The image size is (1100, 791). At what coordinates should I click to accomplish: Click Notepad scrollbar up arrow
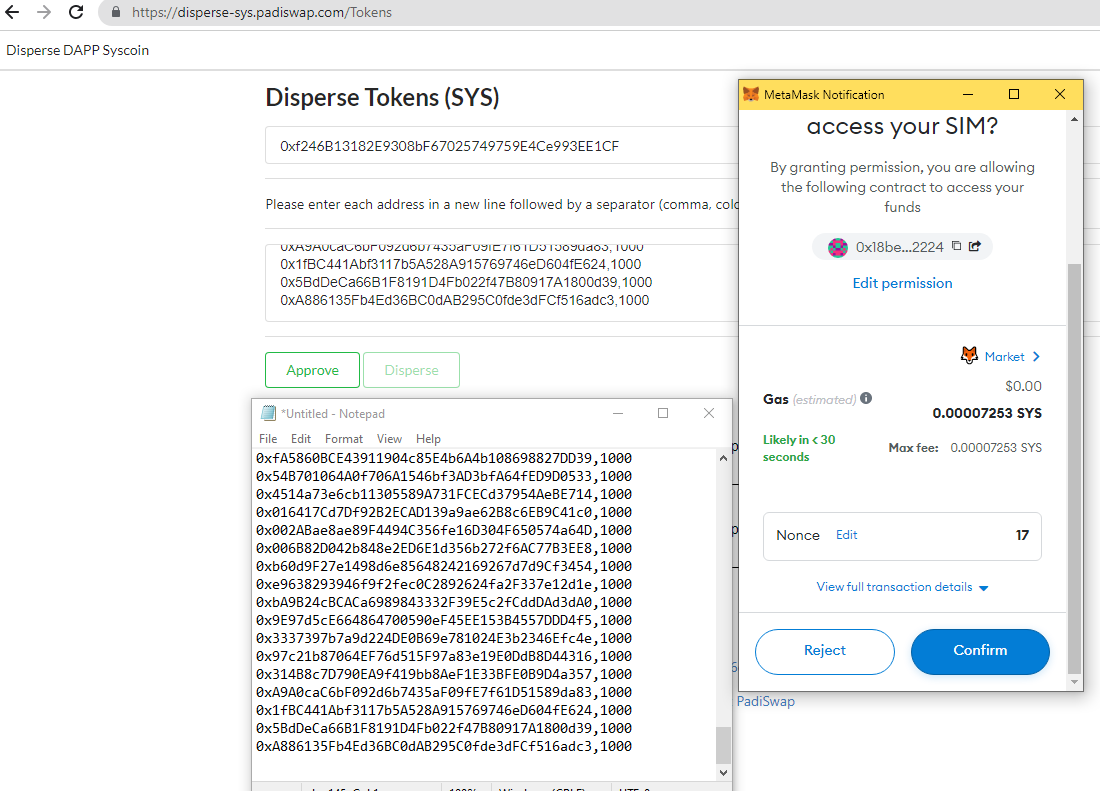point(723,458)
